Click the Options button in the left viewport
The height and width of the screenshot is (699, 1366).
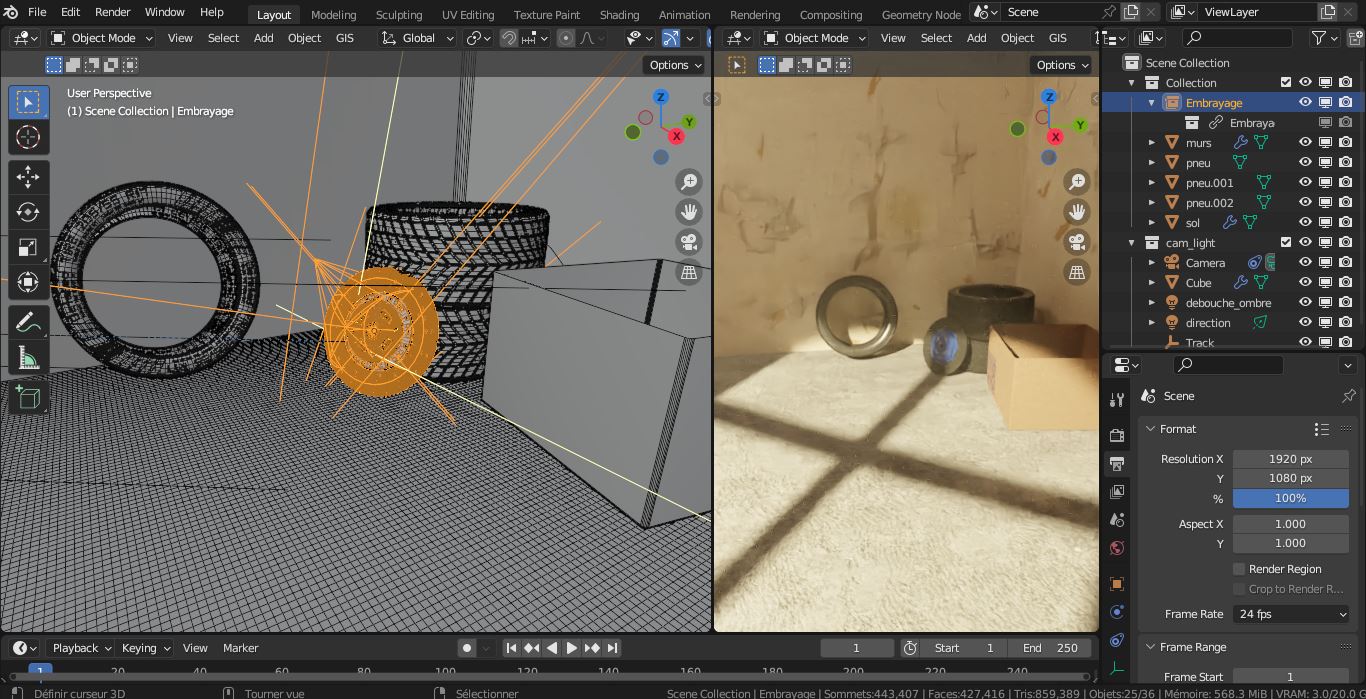[673, 64]
